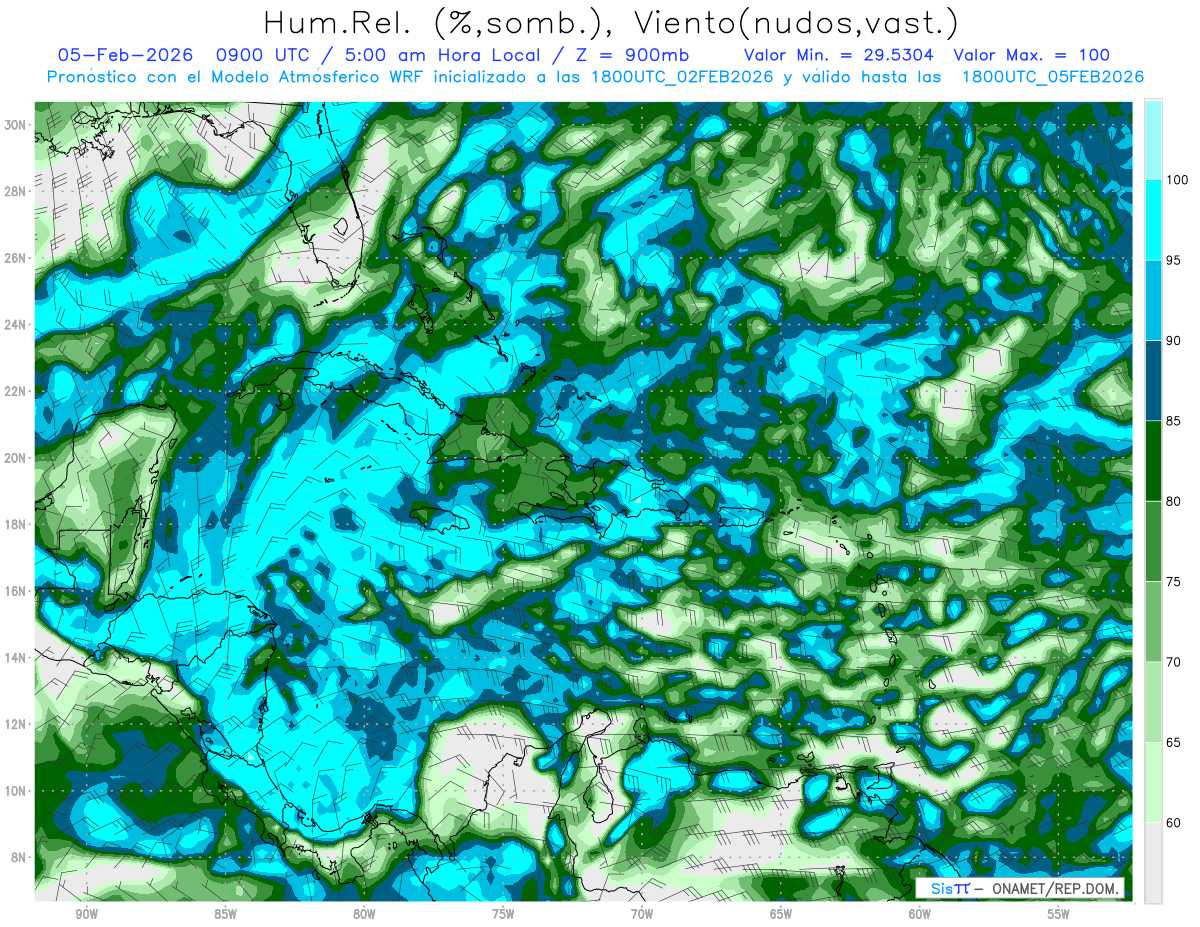Click the green 75–80 legend swatch
The width and height of the screenshot is (1200, 927).
[x=1153, y=541]
